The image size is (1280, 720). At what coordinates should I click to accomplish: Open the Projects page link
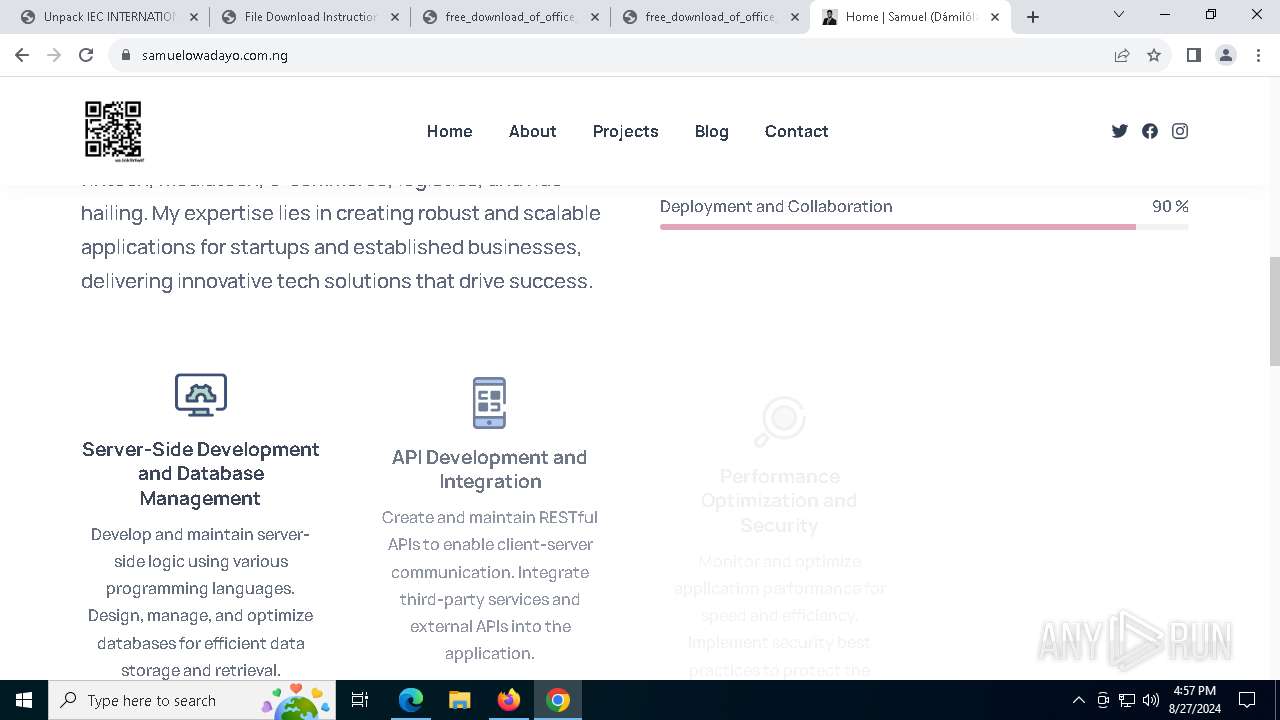pyautogui.click(x=625, y=131)
